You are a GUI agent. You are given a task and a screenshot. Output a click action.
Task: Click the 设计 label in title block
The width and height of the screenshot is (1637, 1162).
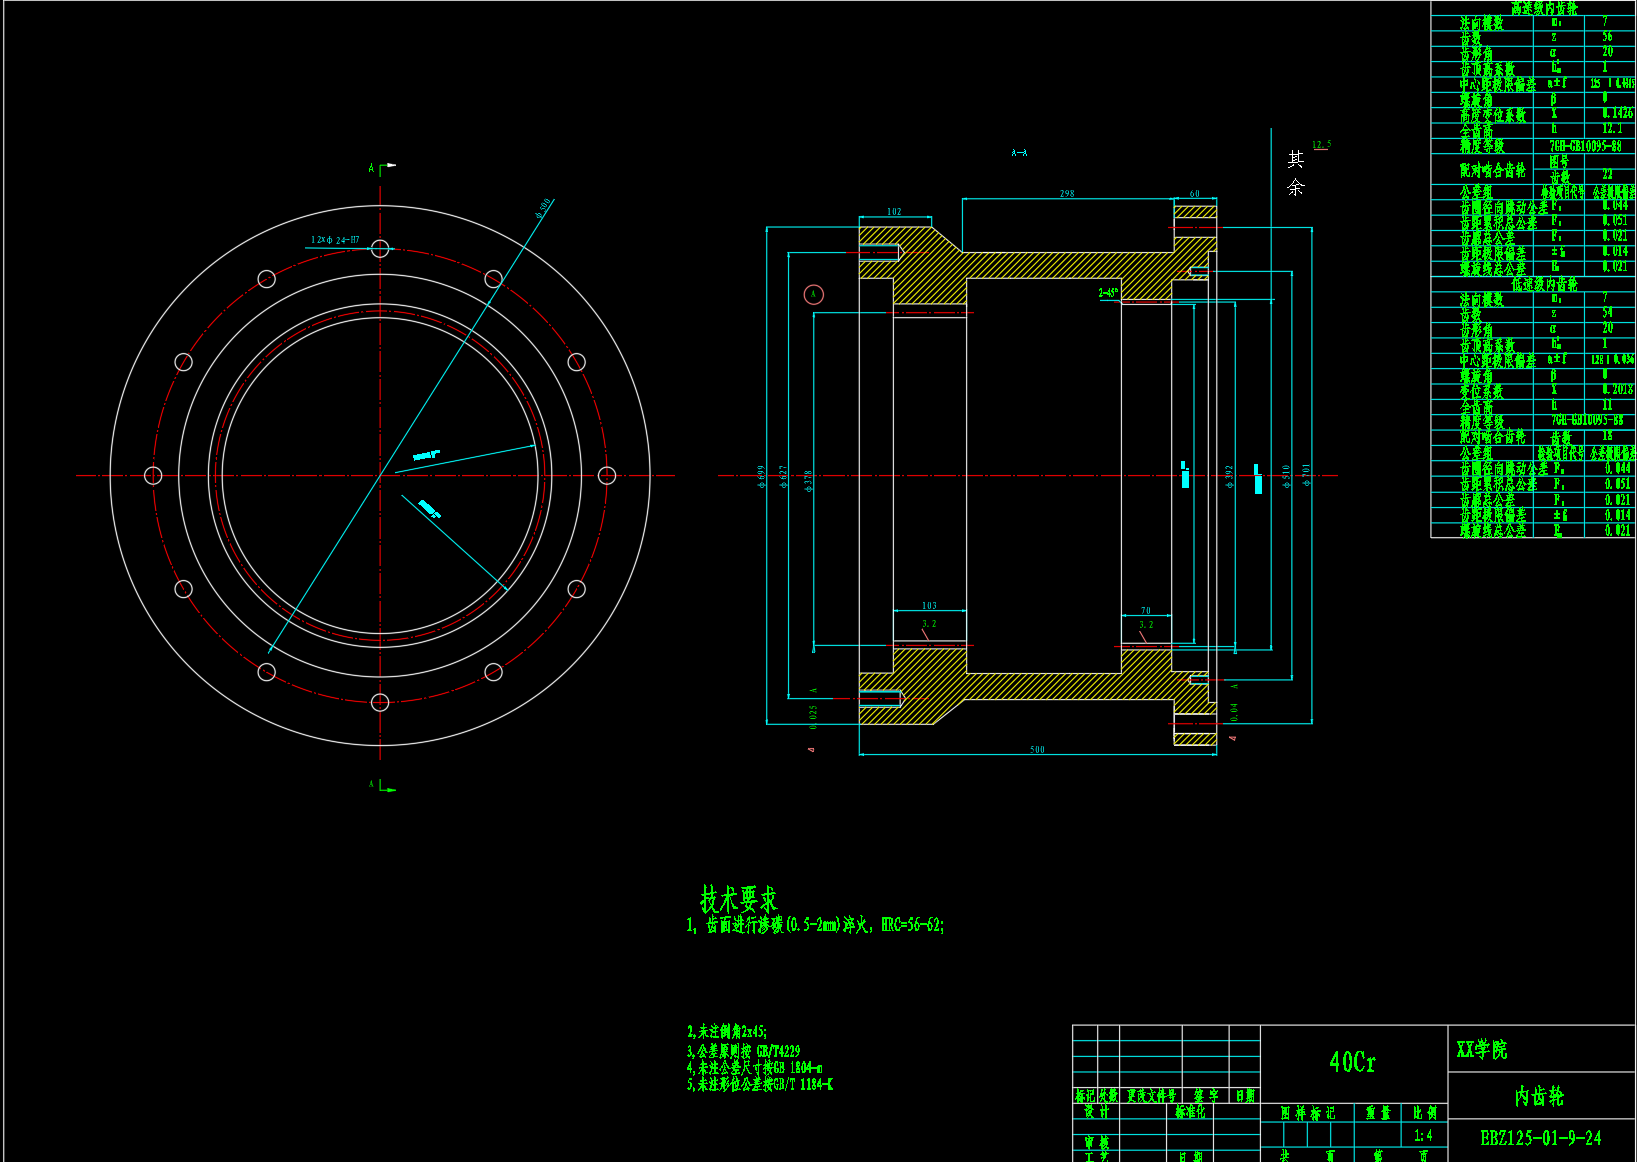coord(1096,1112)
